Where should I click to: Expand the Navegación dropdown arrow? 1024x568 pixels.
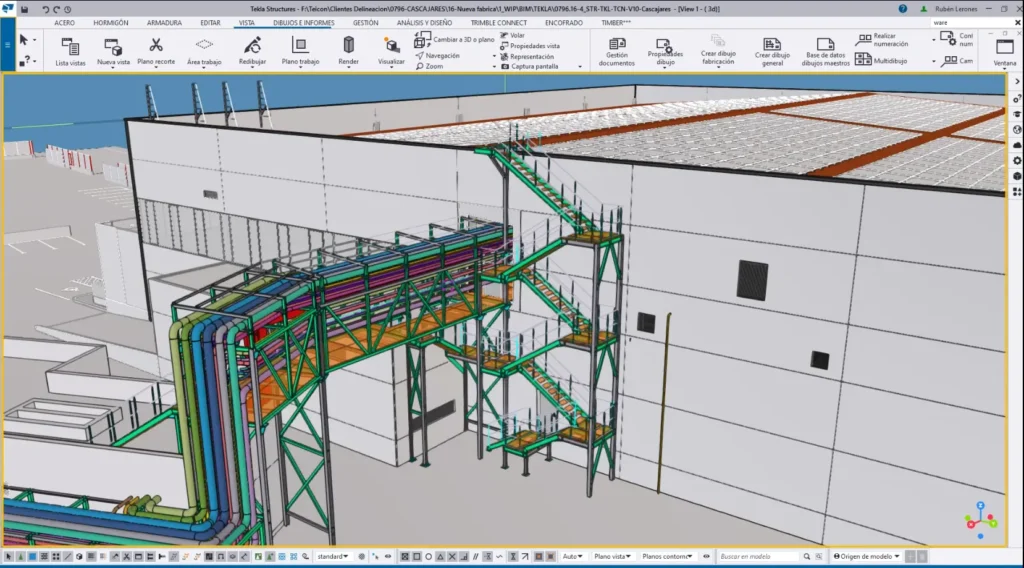coord(494,56)
